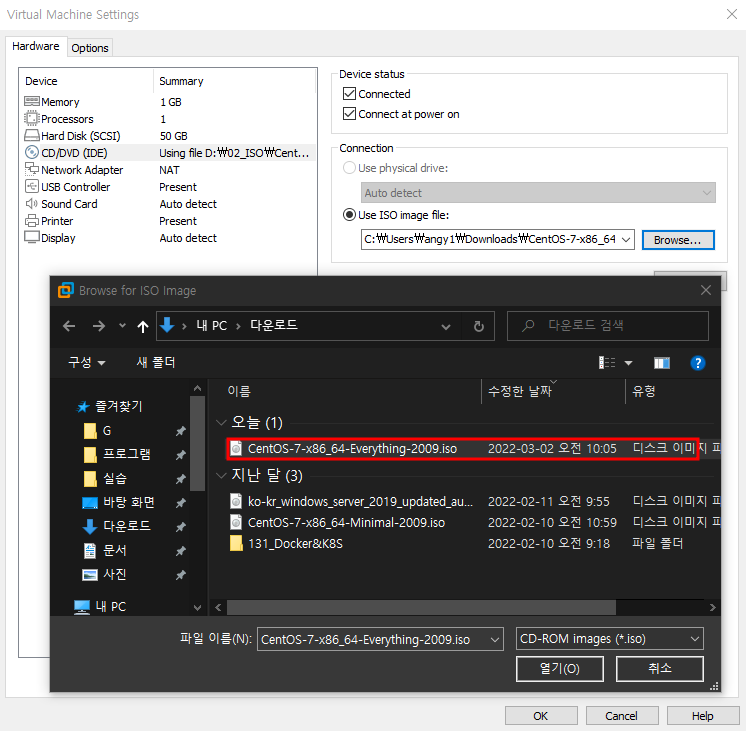Click the search magnifier icon
The image size is (746, 731).
coord(528,326)
